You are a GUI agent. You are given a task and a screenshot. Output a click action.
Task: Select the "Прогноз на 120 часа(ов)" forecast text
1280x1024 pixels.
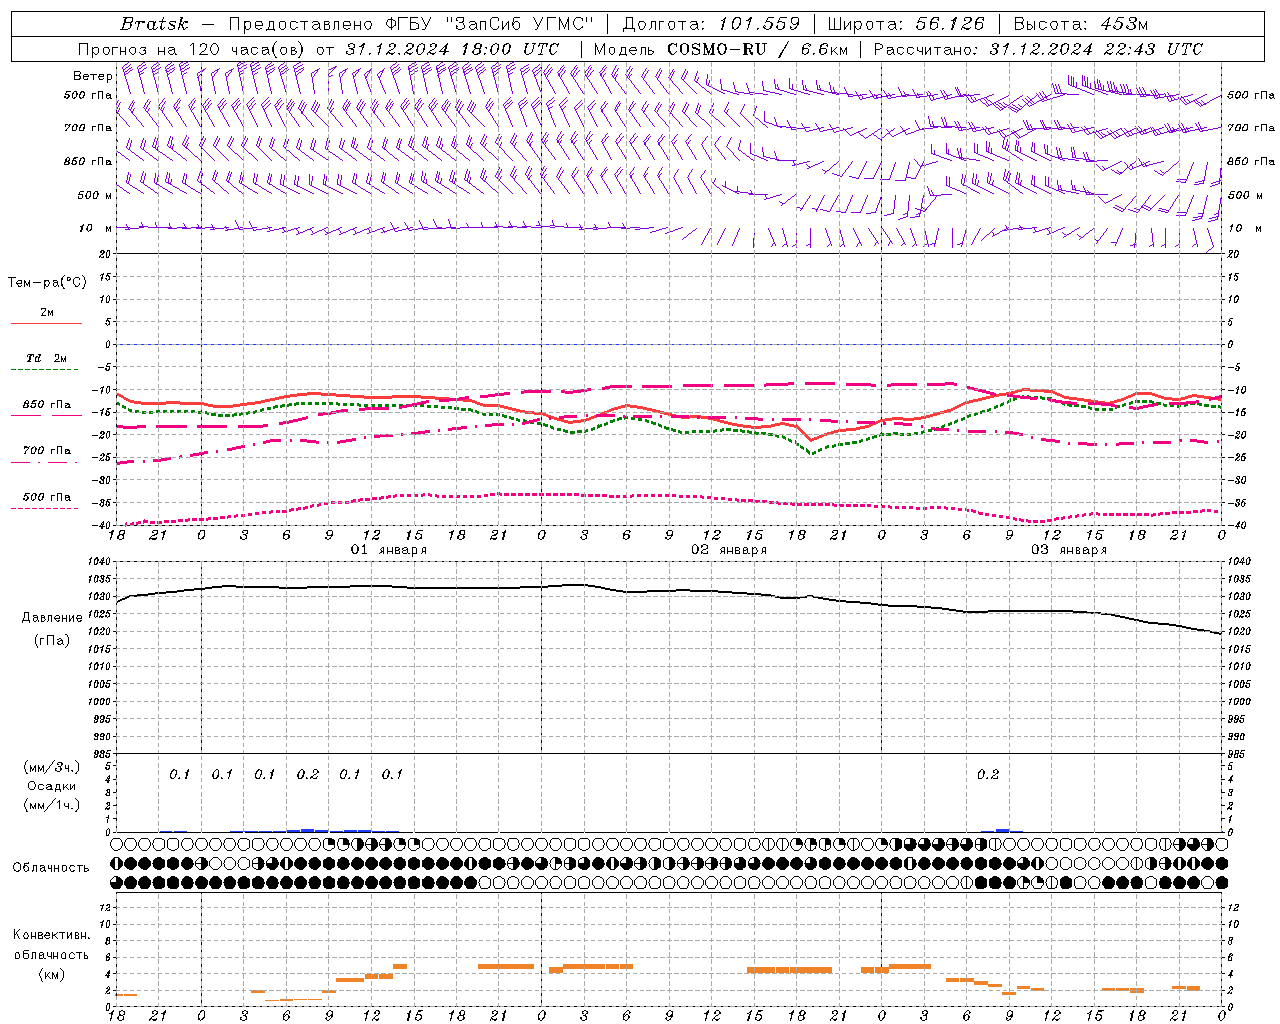pyautogui.click(x=193, y=49)
